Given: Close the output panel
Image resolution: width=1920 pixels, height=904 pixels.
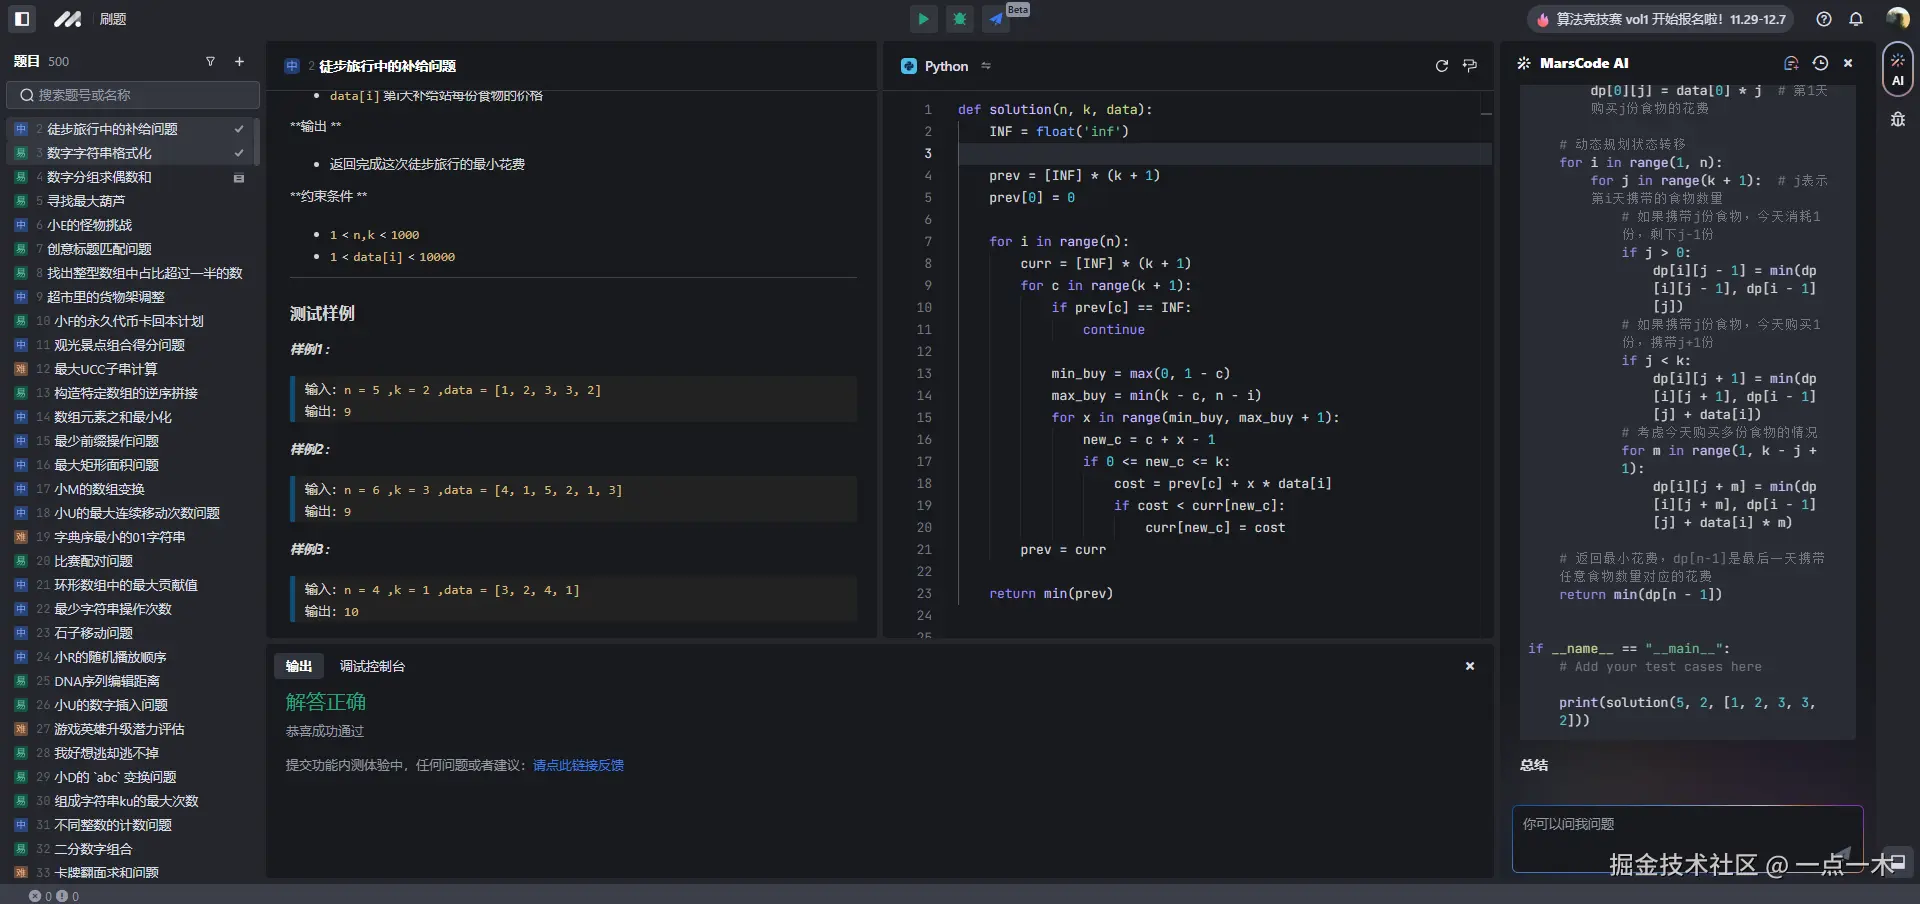Looking at the screenshot, I should [1470, 666].
